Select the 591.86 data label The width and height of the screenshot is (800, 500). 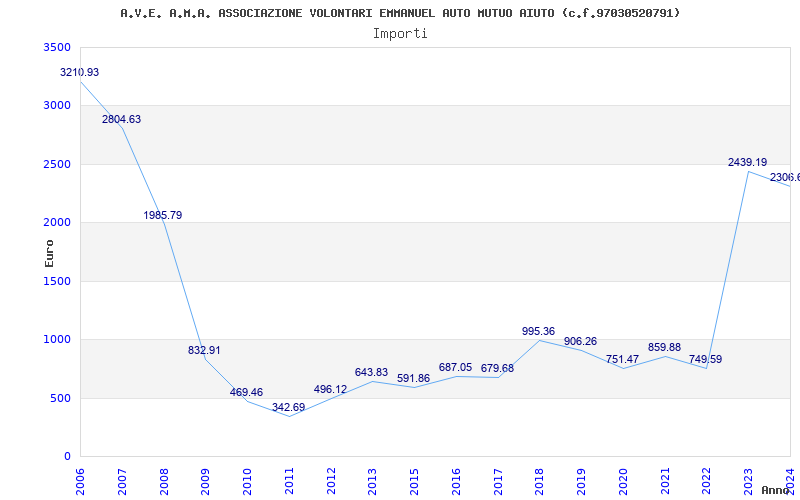[x=413, y=379]
